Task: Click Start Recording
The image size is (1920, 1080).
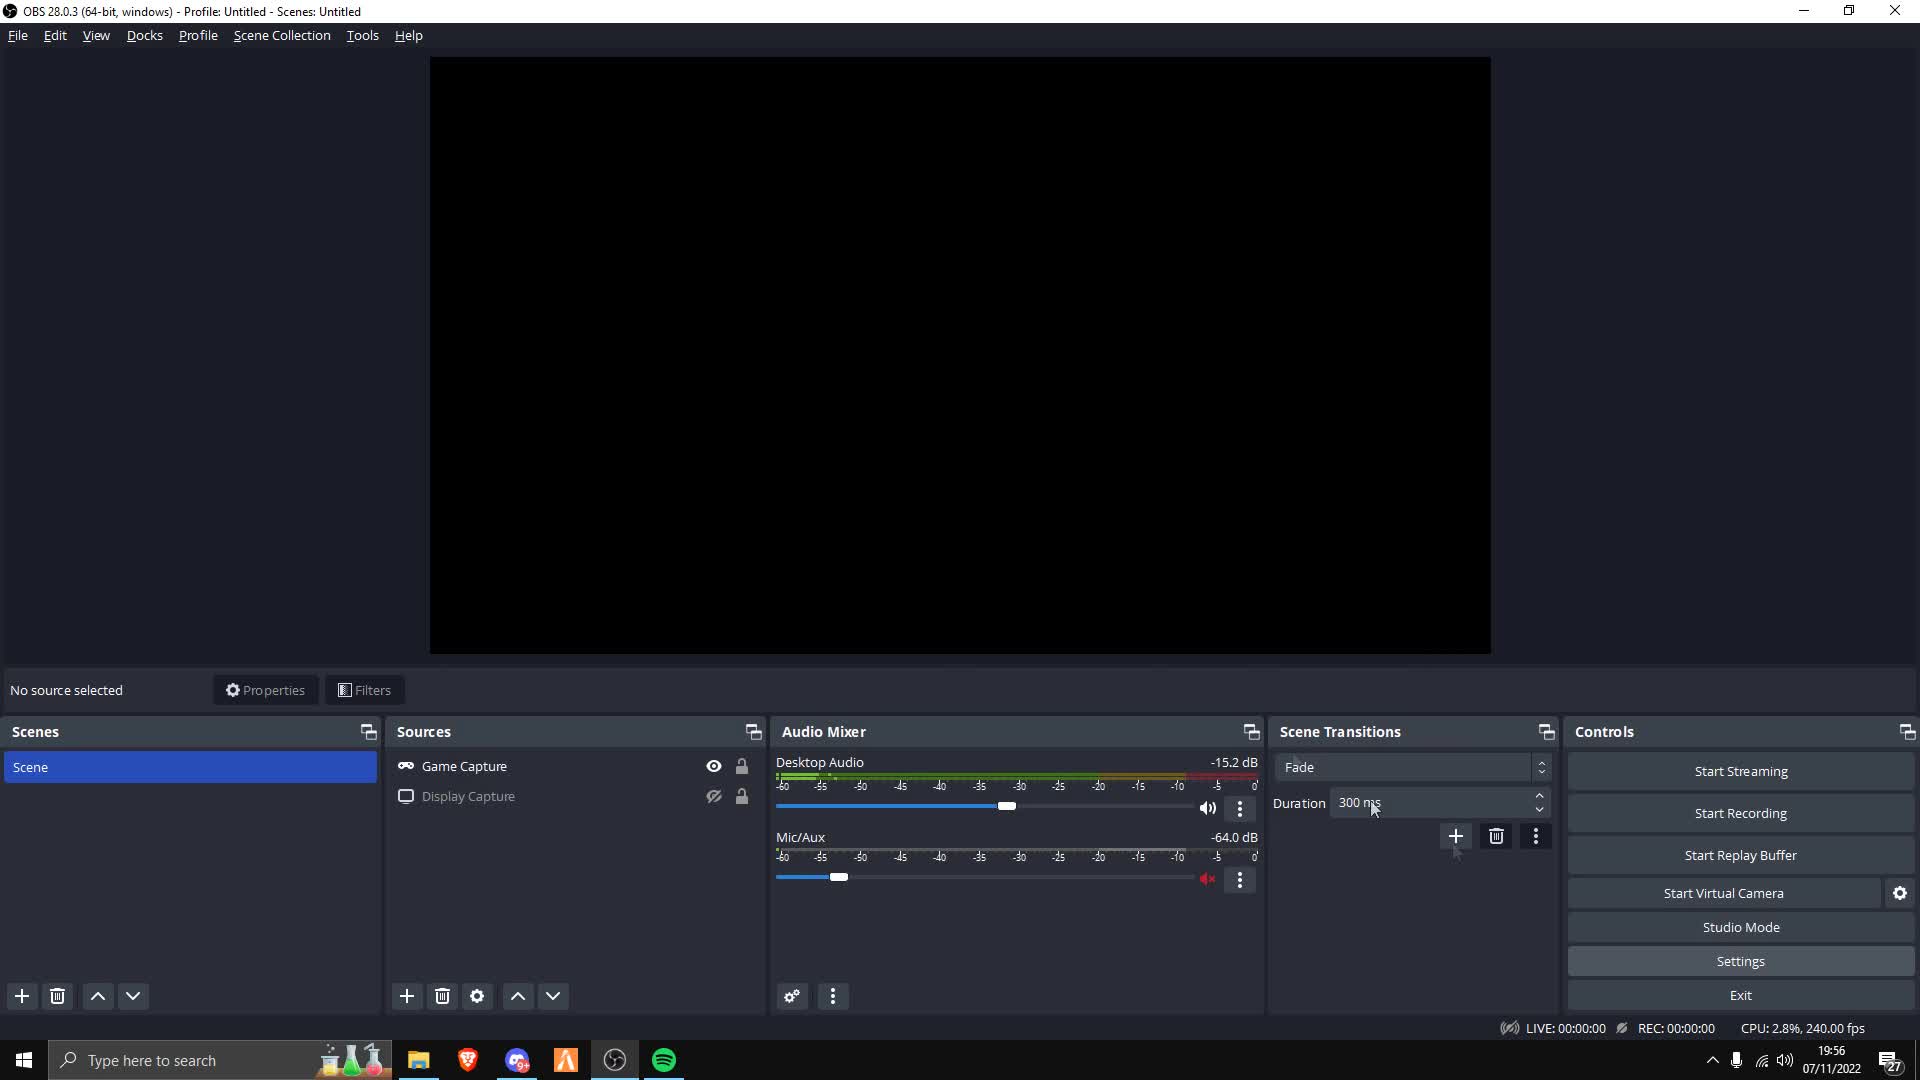Action: point(1739,812)
